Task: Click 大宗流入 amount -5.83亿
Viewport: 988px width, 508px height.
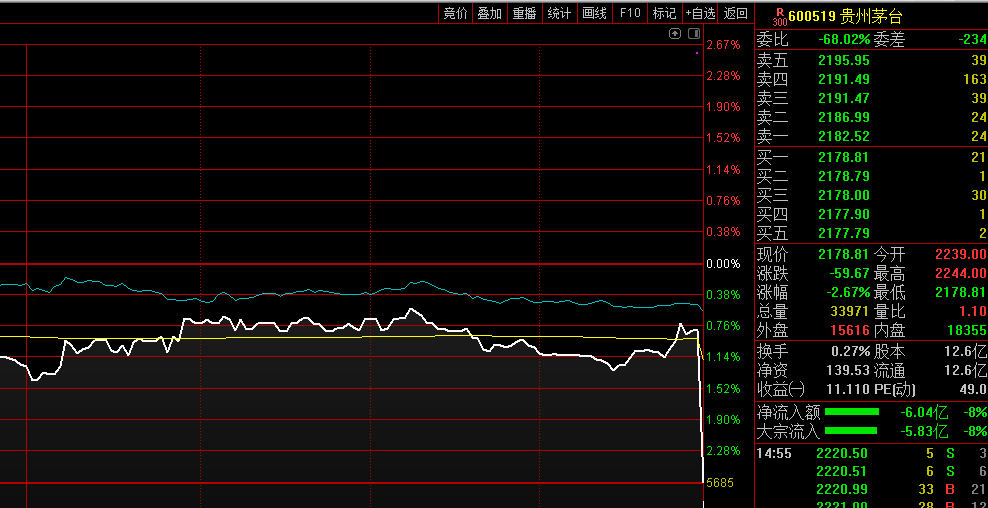Action: coord(925,432)
